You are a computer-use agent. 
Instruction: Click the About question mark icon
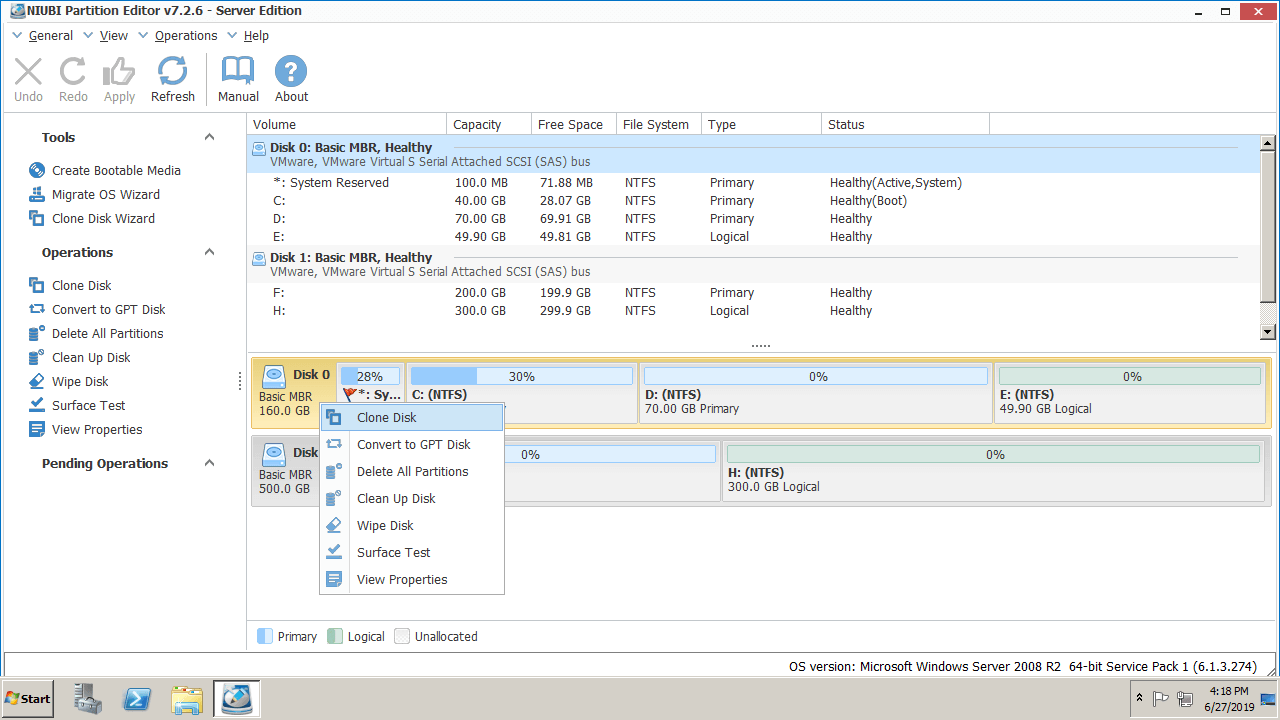pyautogui.click(x=291, y=72)
